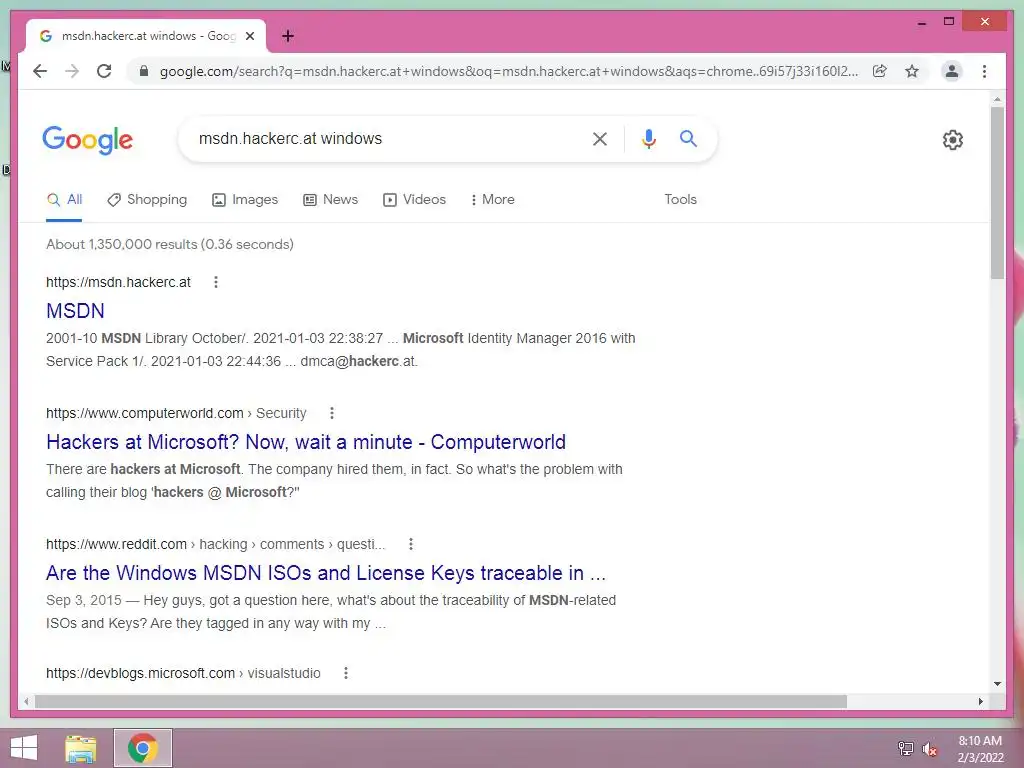The width and height of the screenshot is (1024, 768).
Task: Open File Explorer from taskbar
Action: pyautogui.click(x=81, y=748)
